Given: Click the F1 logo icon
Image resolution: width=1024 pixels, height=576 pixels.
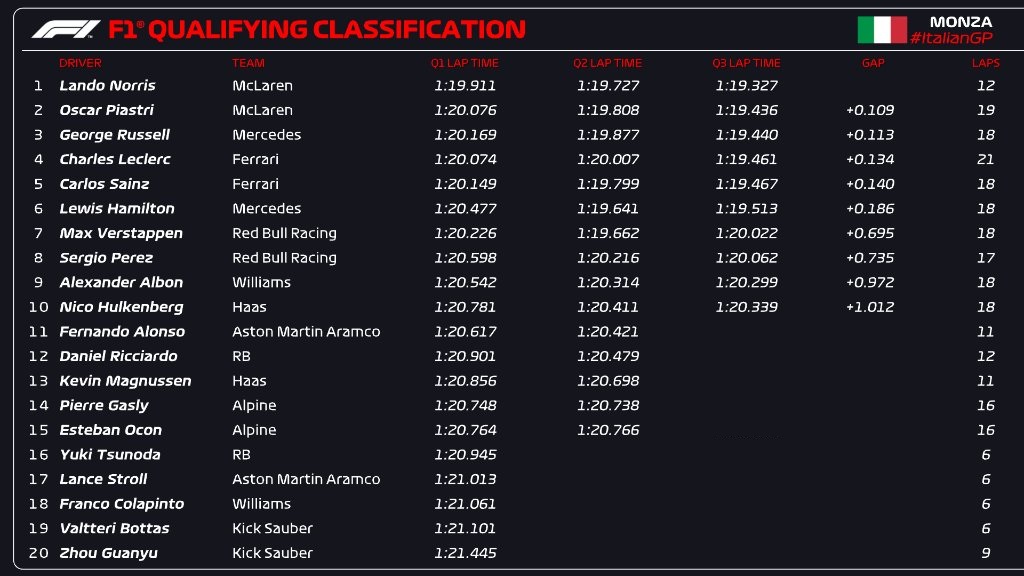Looking at the screenshot, I should pyautogui.click(x=66, y=29).
